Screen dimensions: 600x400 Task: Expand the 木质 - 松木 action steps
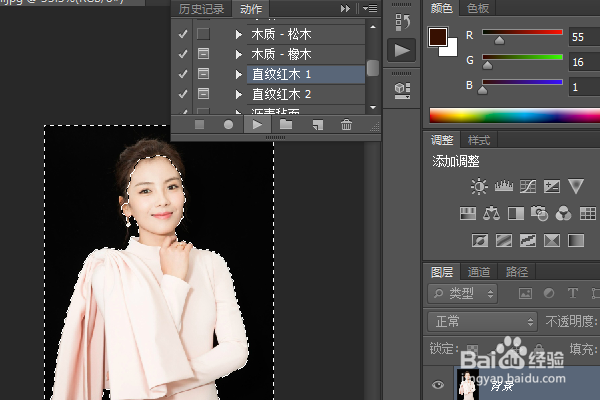coord(239,34)
